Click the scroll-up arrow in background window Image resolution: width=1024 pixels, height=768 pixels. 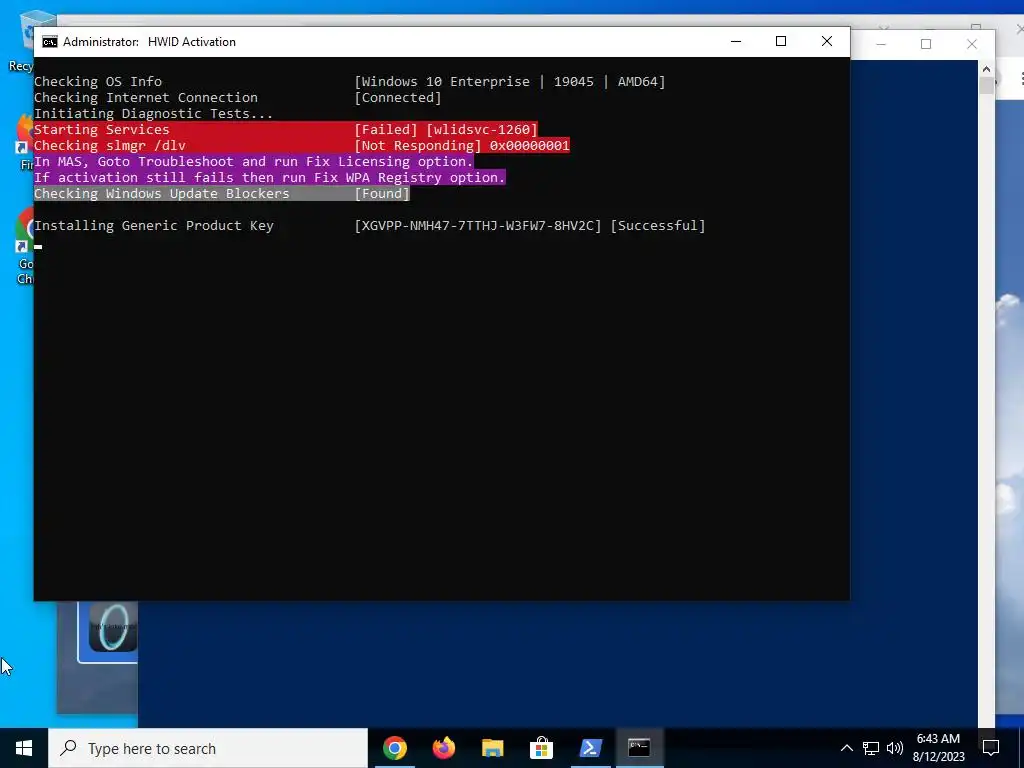pyautogui.click(x=986, y=69)
